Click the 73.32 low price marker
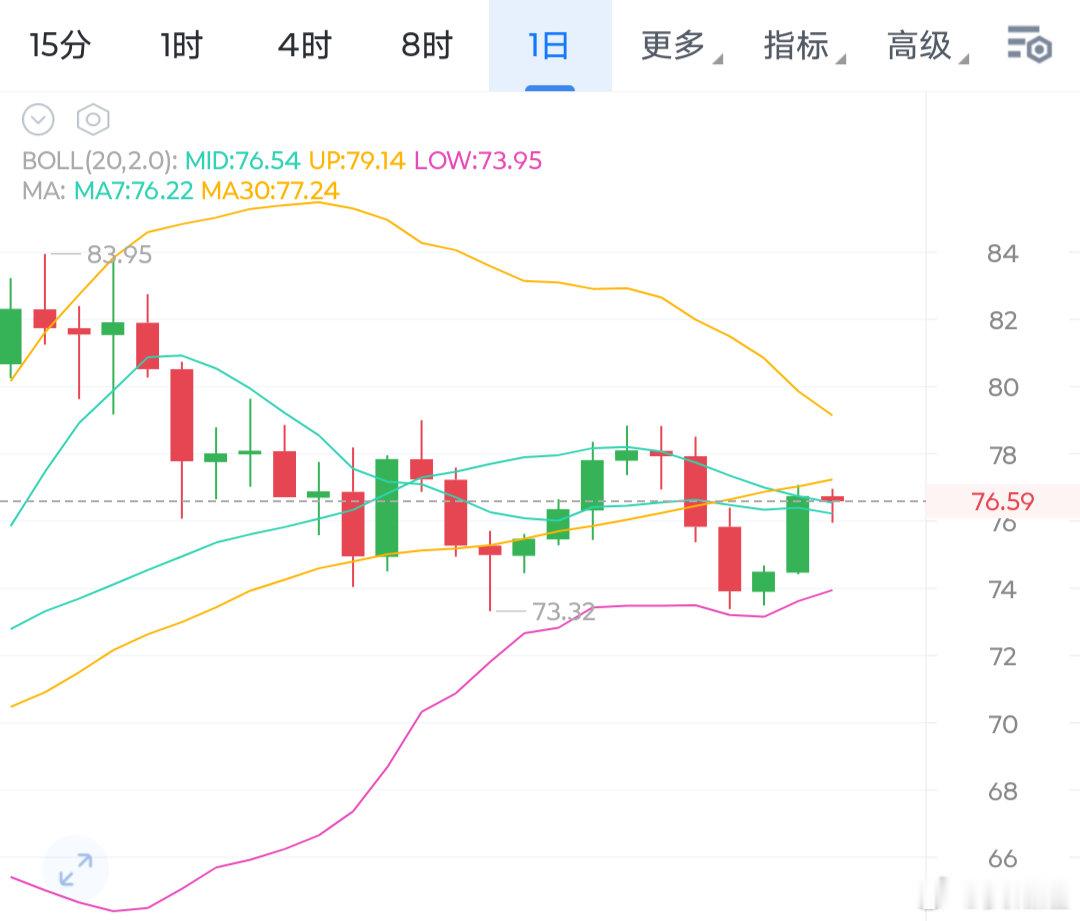The height and width of the screenshot is (921, 1080). tap(563, 611)
